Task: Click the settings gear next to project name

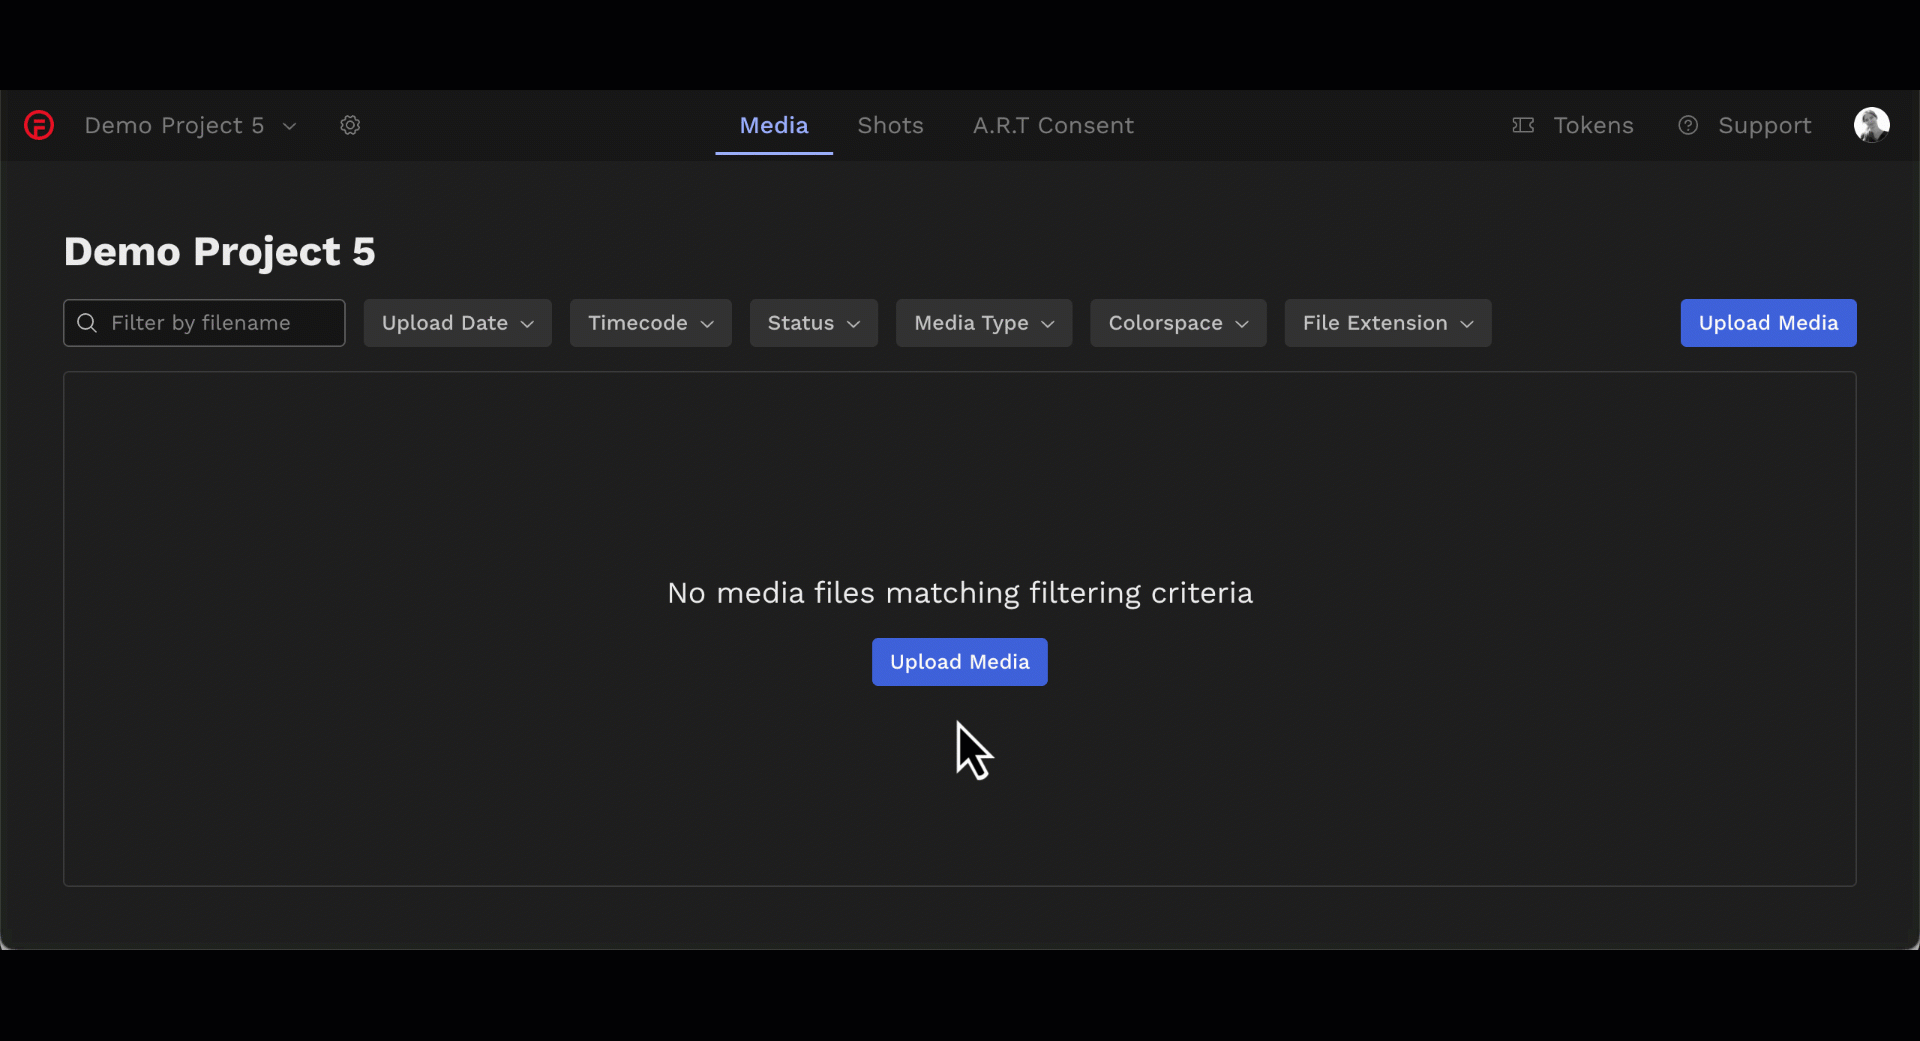Action: (349, 125)
